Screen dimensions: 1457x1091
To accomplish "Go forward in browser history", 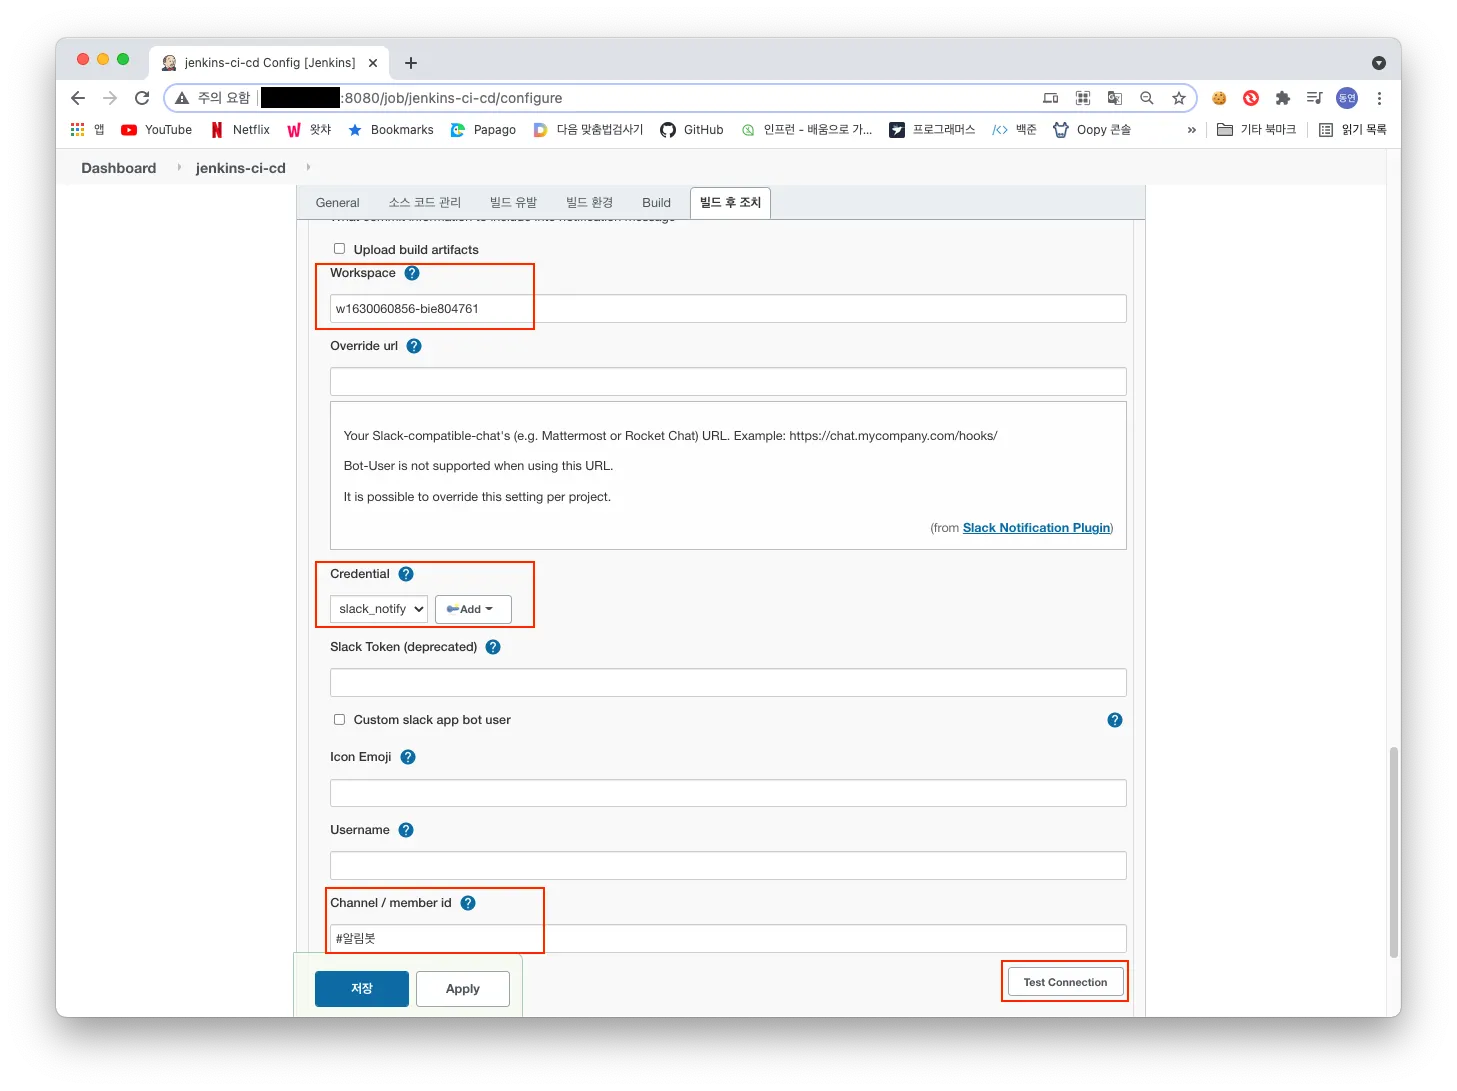I will click(110, 98).
